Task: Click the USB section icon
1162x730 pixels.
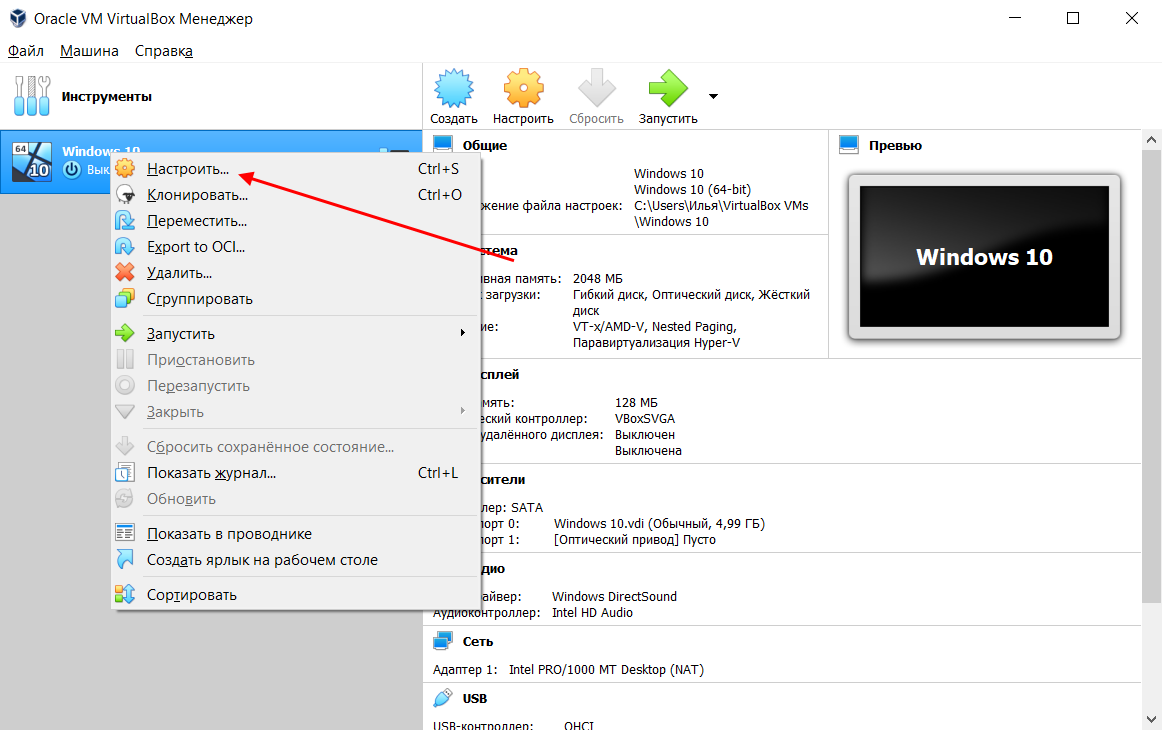Action: click(x=443, y=698)
